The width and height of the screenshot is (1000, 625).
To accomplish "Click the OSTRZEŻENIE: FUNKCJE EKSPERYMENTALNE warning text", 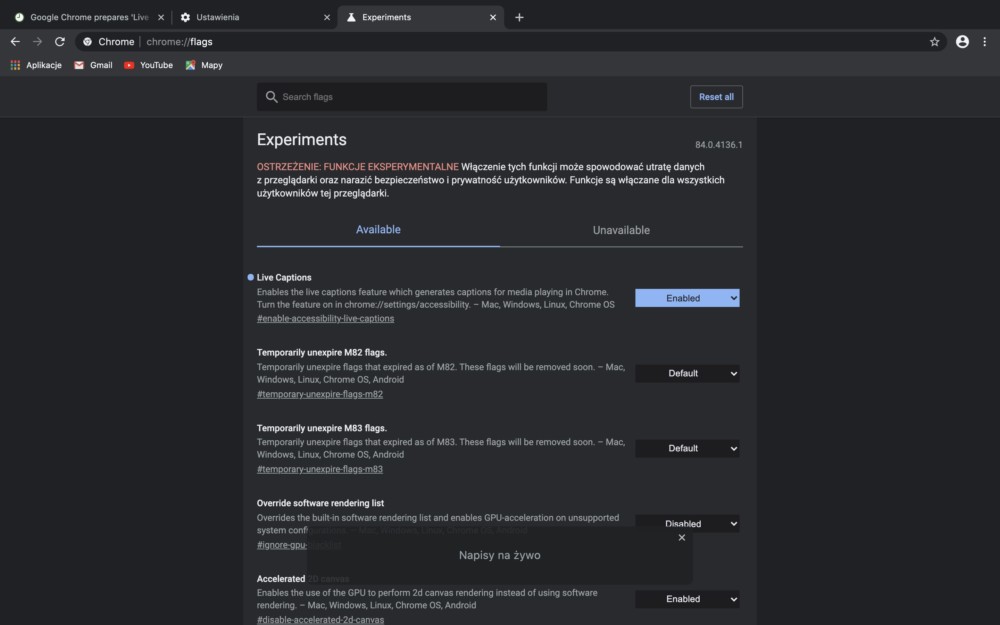I will 358,166.
